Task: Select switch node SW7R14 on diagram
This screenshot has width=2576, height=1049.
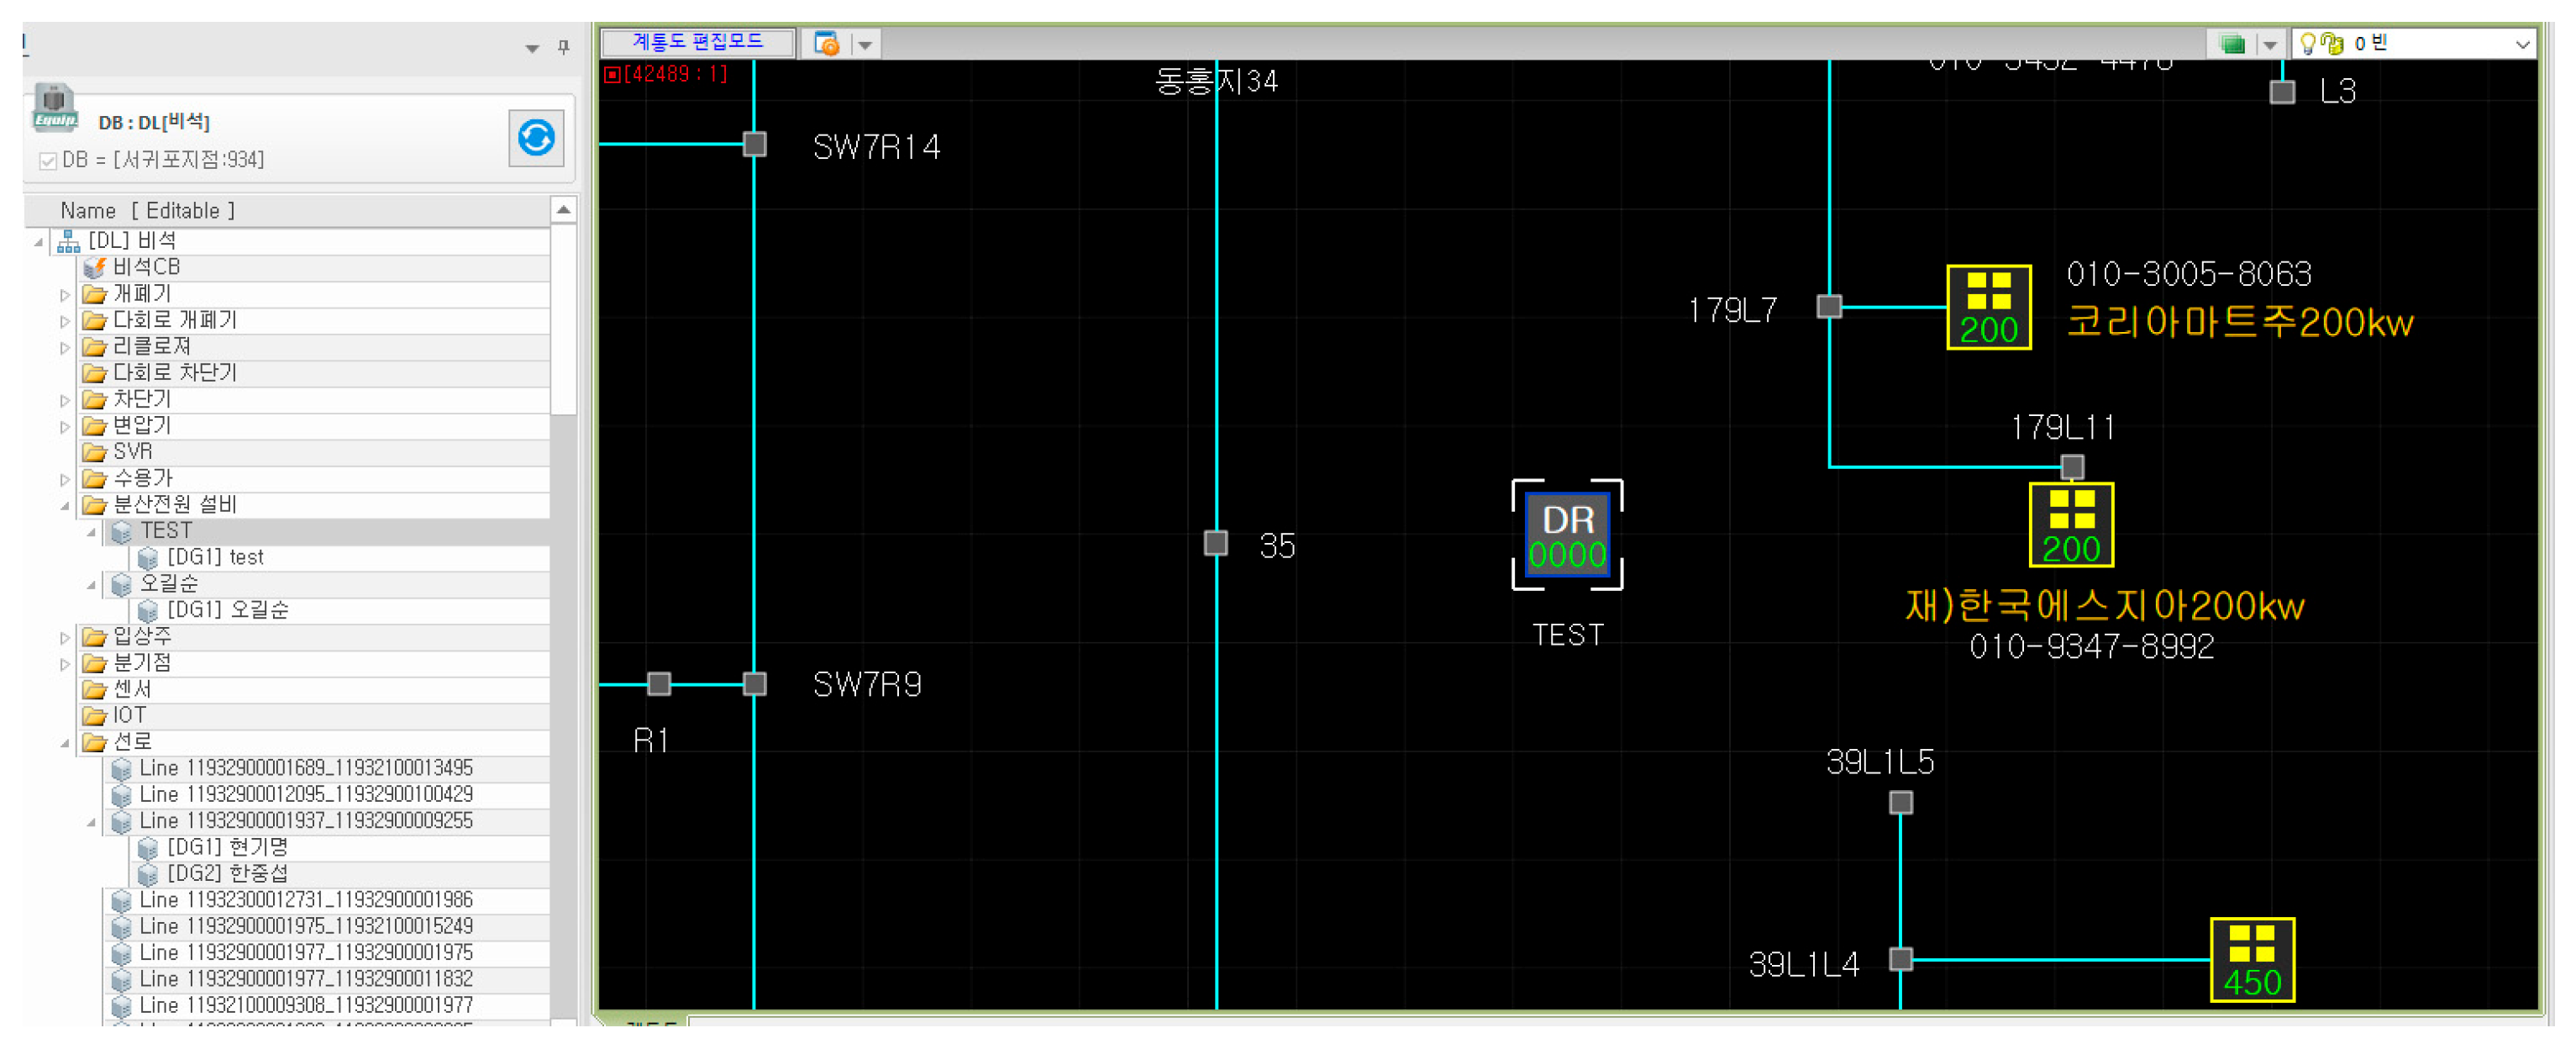Action: [755, 144]
